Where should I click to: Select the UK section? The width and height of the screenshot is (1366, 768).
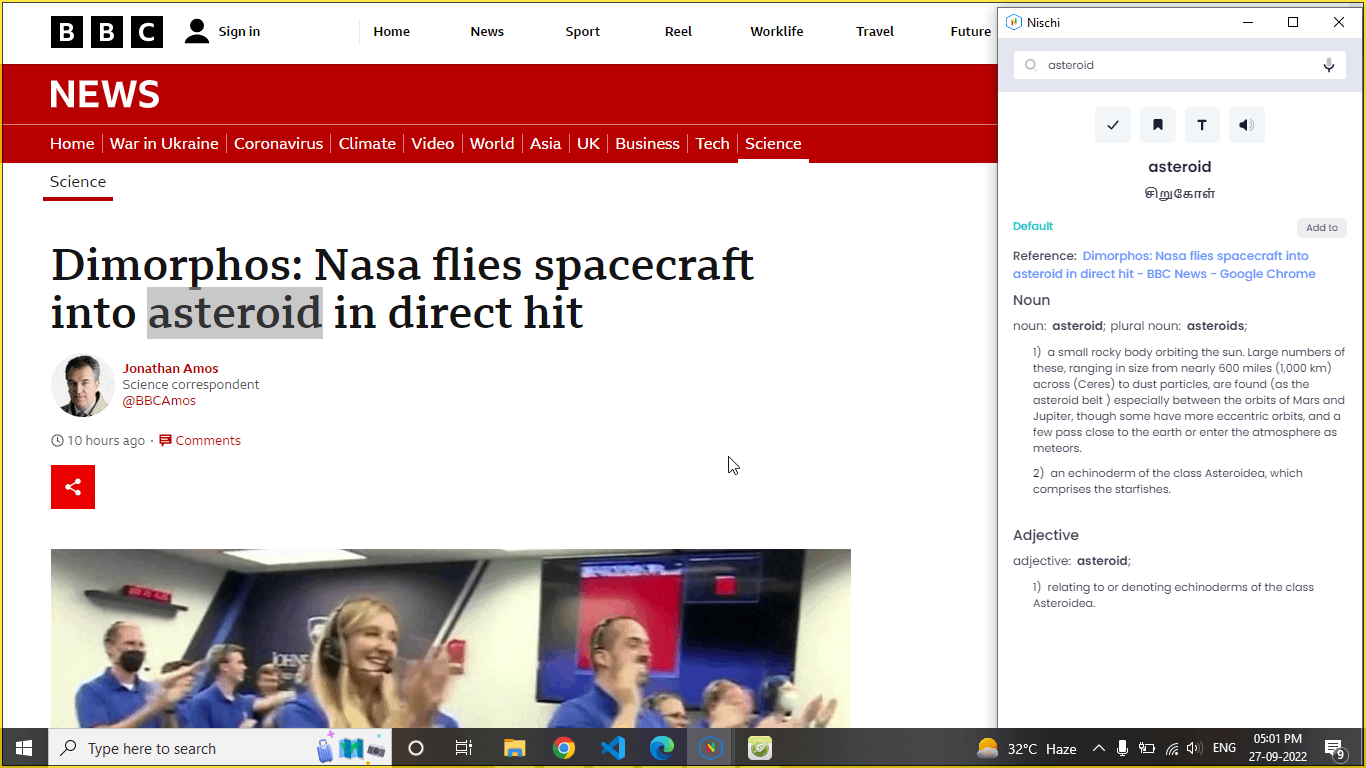[588, 144]
